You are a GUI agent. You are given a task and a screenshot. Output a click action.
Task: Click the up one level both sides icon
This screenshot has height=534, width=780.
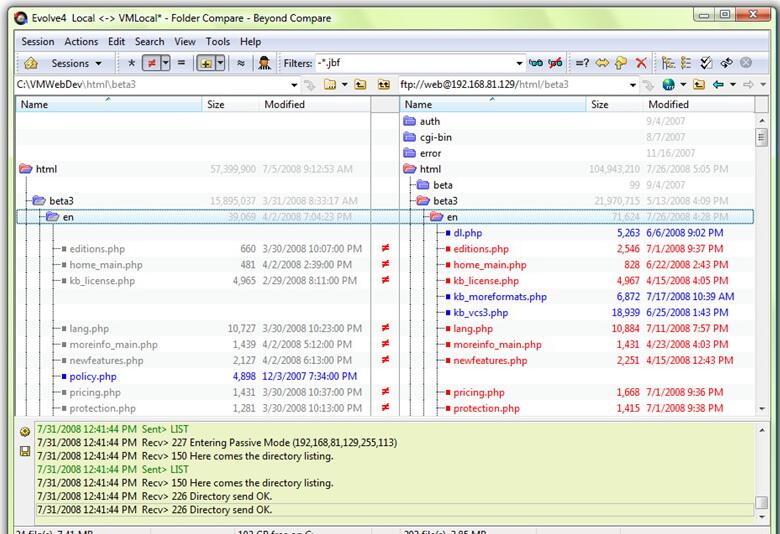coord(384,85)
